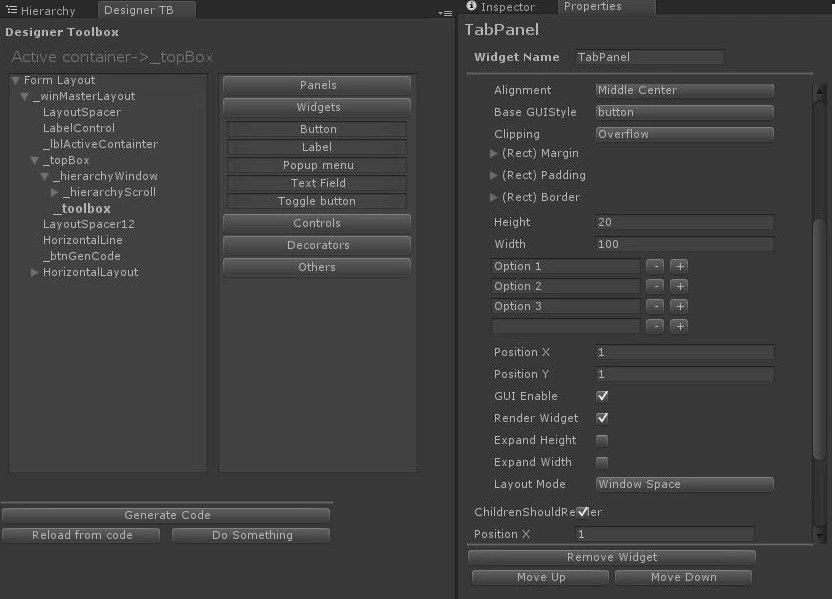Enable the Expand Width checkbox
The height and width of the screenshot is (599, 835).
(x=603, y=462)
